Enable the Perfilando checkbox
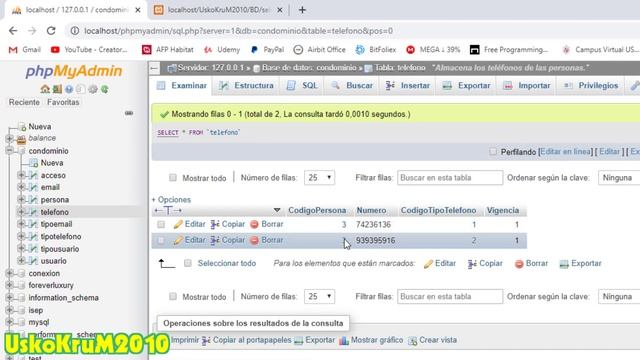Image resolution: width=640 pixels, height=360 pixels. pos(493,152)
